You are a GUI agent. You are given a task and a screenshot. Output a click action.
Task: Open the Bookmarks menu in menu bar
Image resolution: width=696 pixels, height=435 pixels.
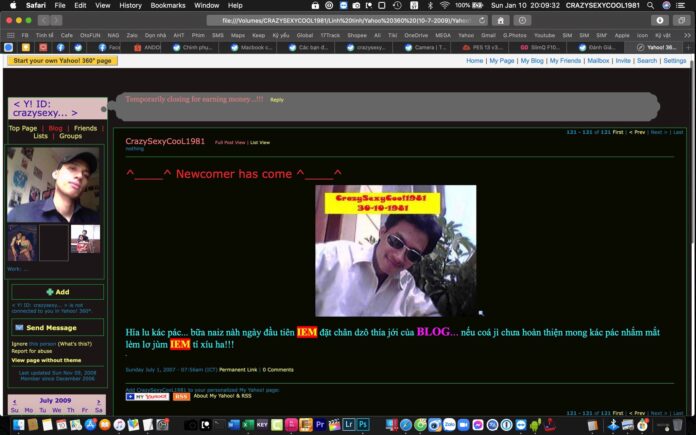(x=168, y=5)
